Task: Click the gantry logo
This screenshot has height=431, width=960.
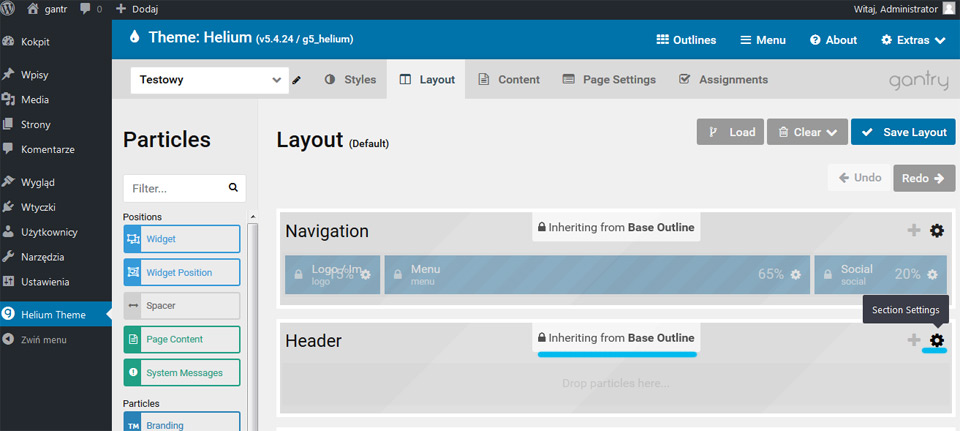Action: tap(918, 81)
